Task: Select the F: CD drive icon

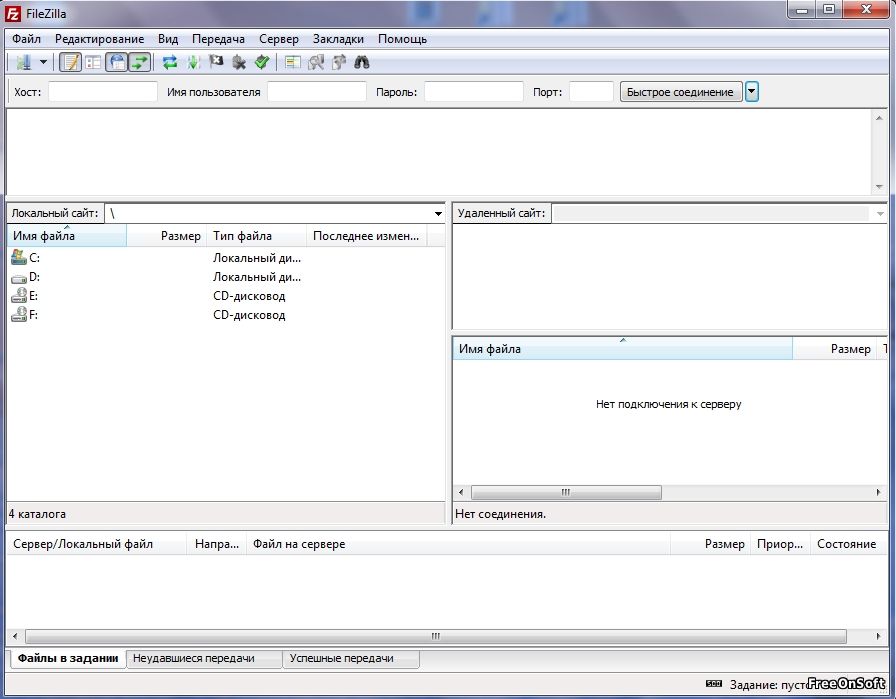Action: [19, 315]
